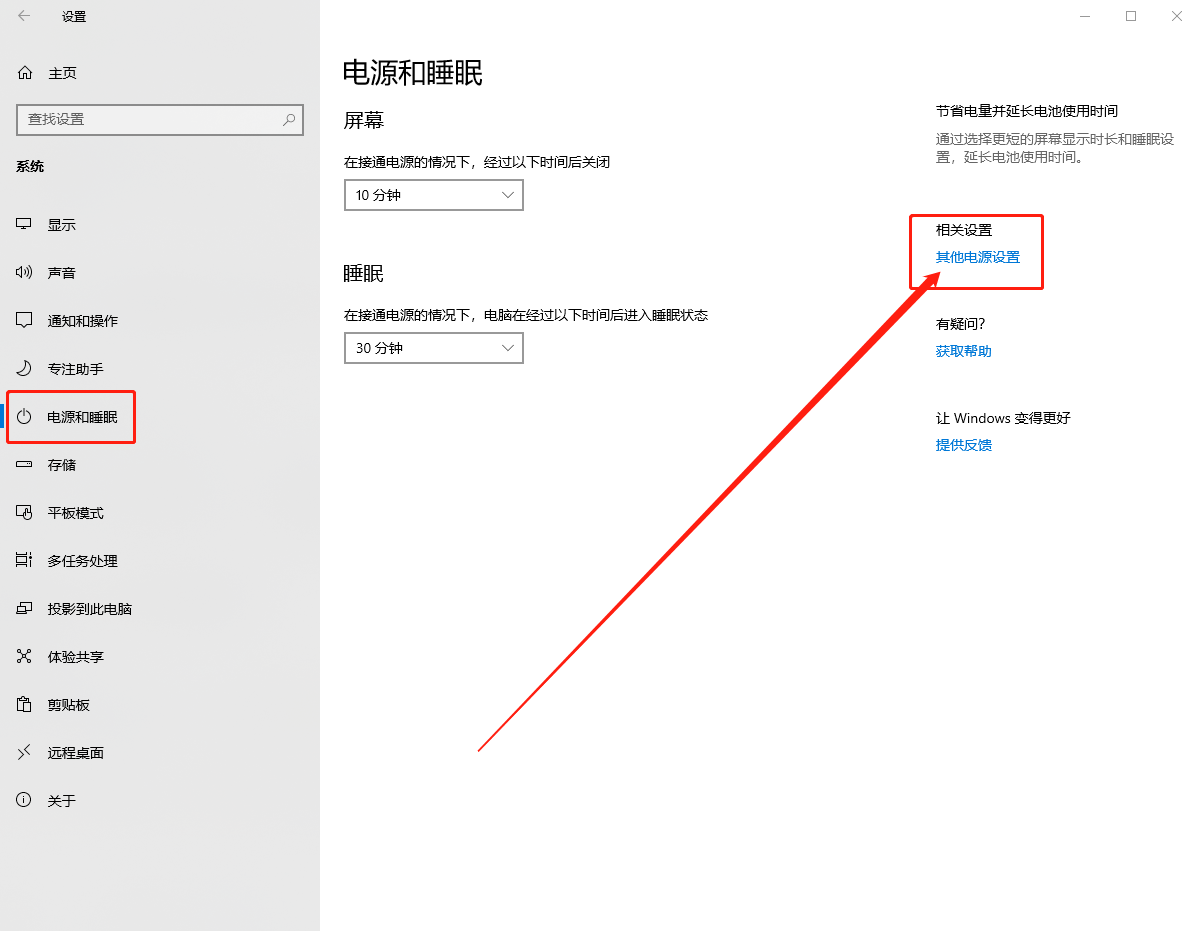
Task: Open the sleep timeout dropdown showing 30 分钟
Action: [x=433, y=348]
